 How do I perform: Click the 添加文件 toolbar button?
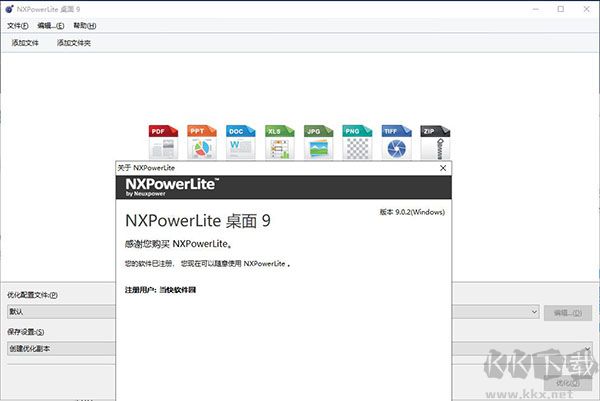point(25,43)
